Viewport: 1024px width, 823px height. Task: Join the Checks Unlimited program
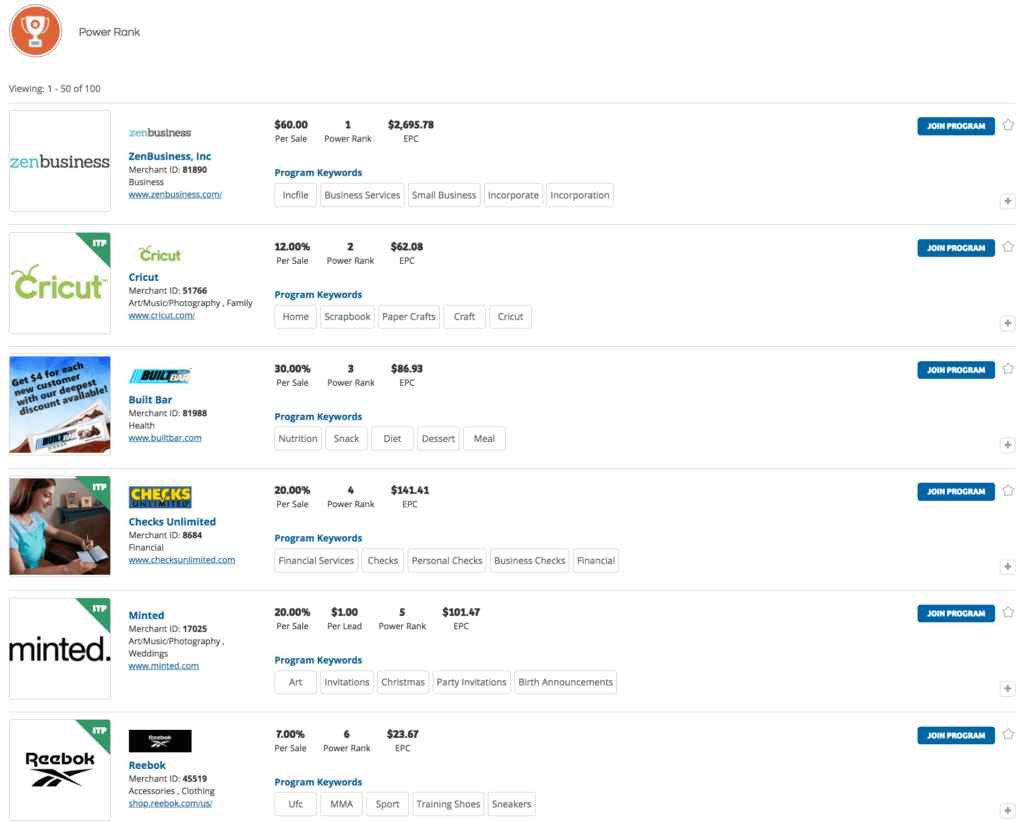point(956,492)
